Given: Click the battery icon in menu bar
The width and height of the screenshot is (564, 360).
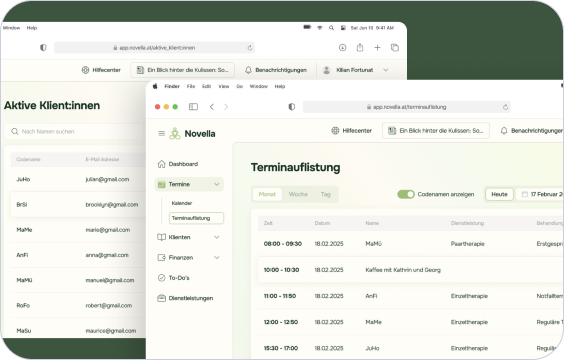Looking at the screenshot, I should tap(307, 27).
